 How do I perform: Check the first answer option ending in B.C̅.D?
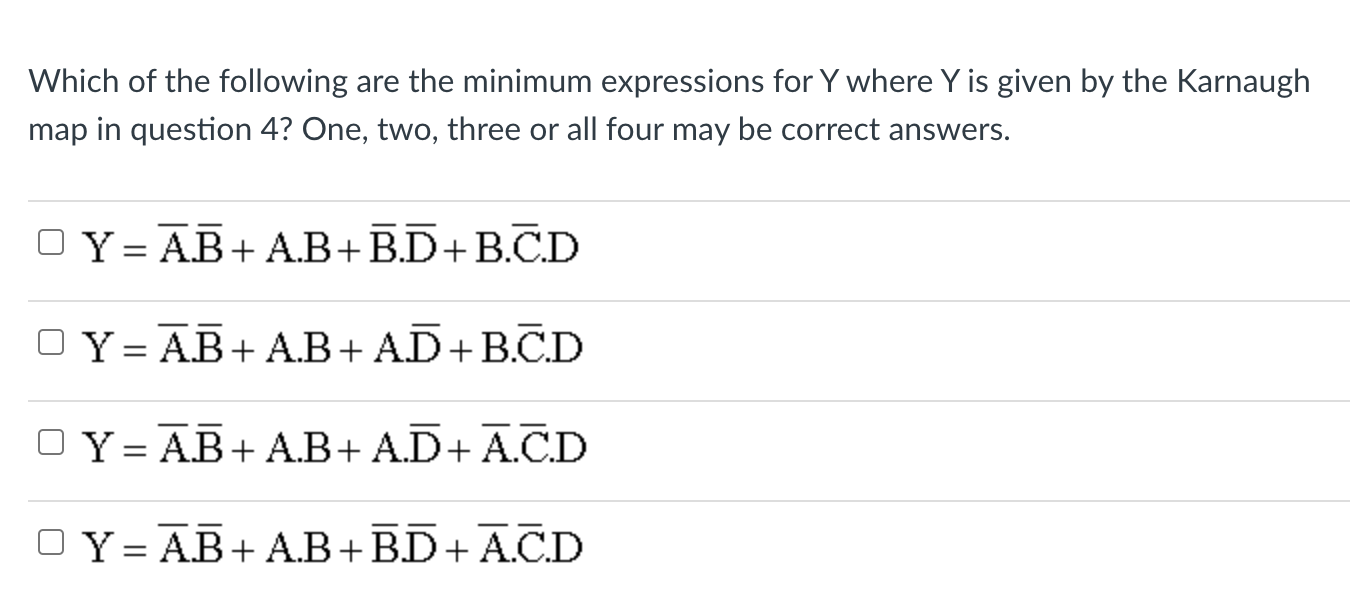click(50, 240)
